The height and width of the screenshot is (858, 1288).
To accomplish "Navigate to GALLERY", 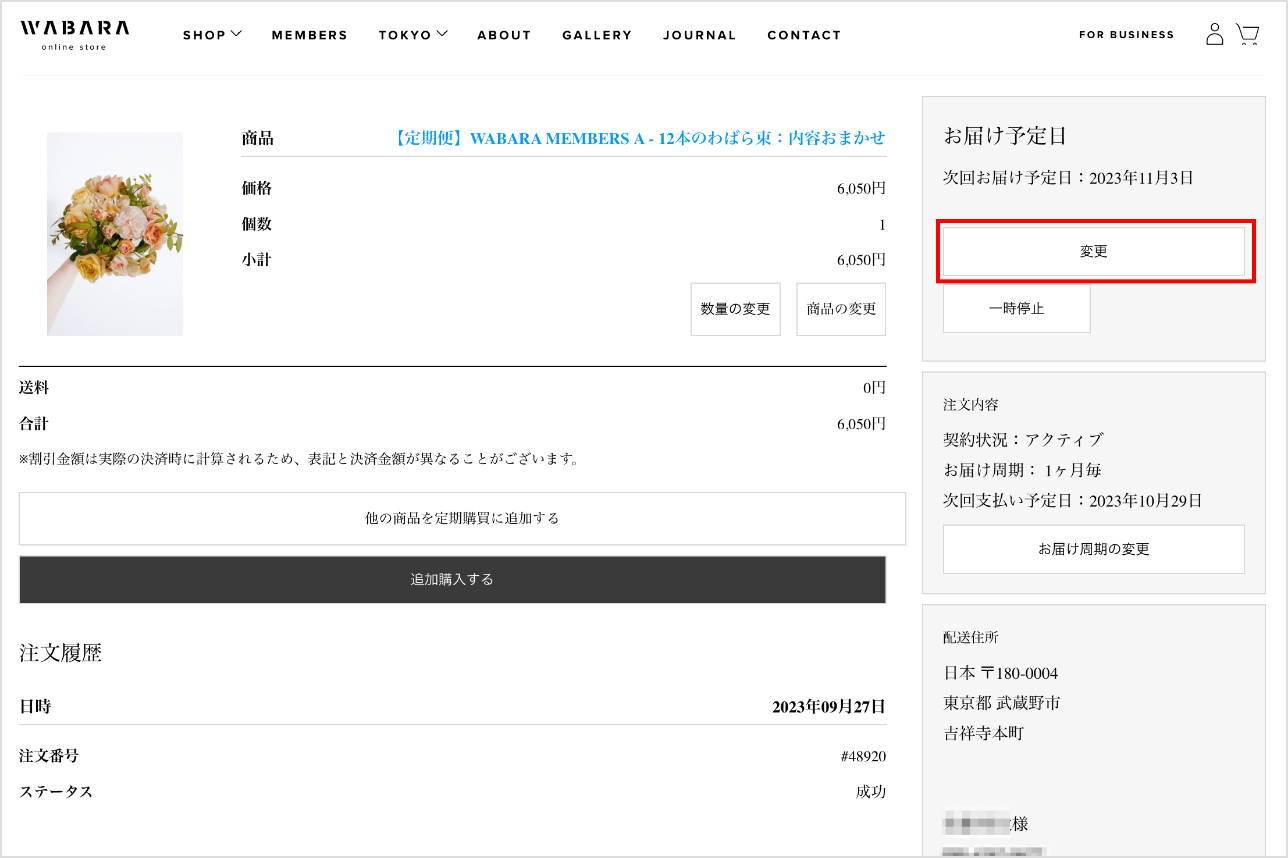I will pyautogui.click(x=597, y=35).
